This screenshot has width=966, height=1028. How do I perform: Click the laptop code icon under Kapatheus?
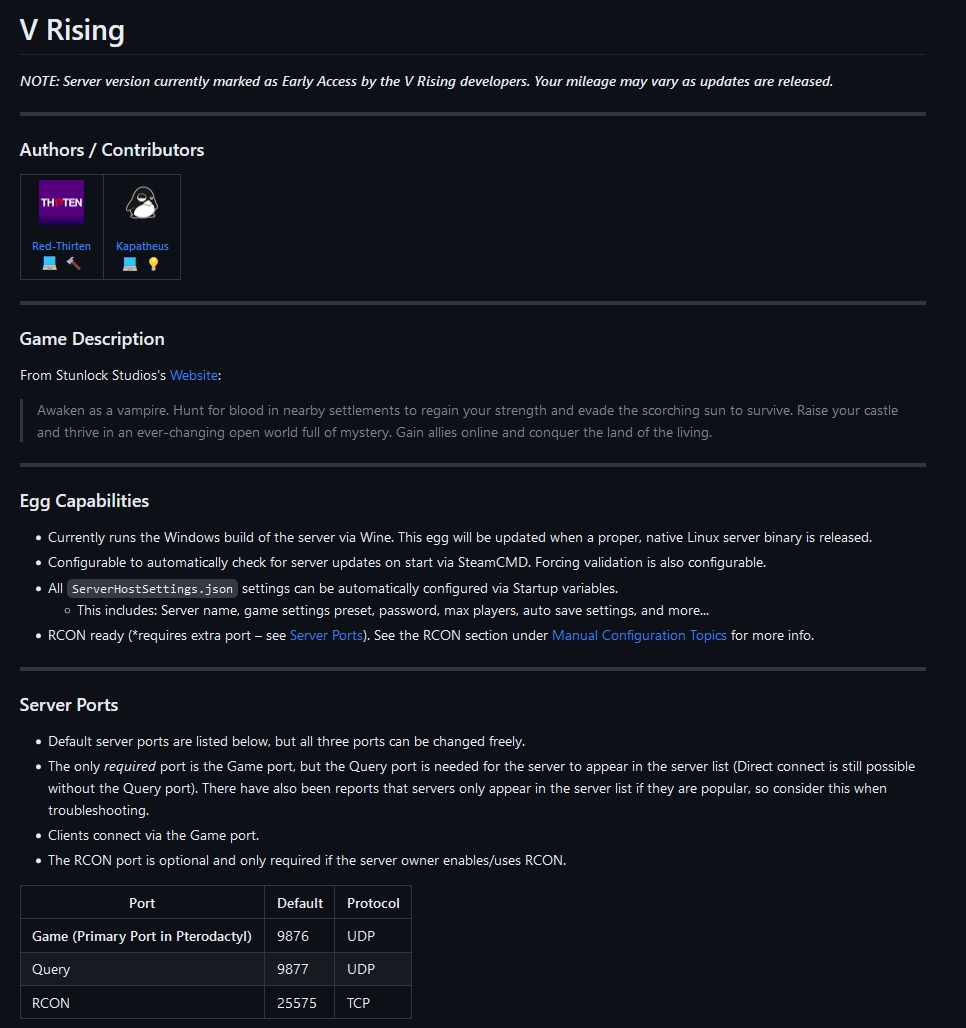(130, 264)
